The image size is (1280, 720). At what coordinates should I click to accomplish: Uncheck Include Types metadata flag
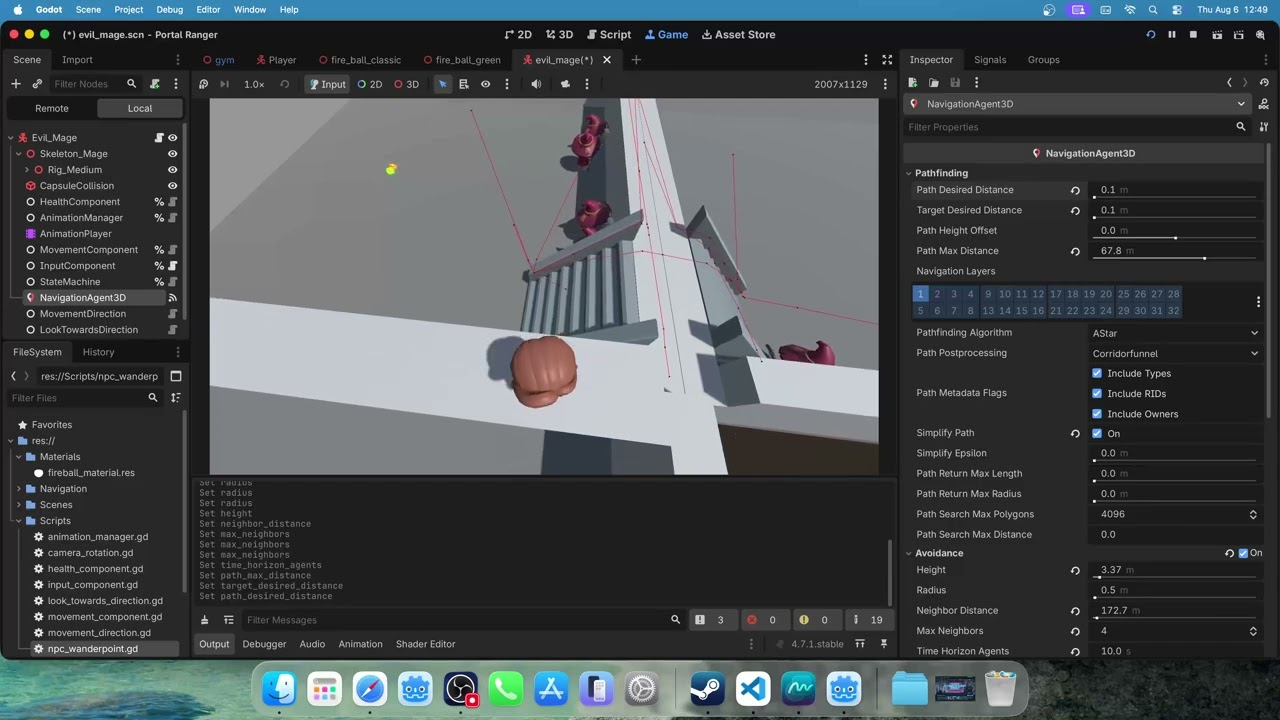1097,373
